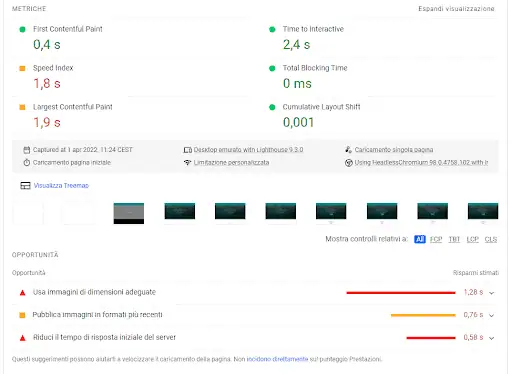Select the TBT audit filter

point(454,239)
